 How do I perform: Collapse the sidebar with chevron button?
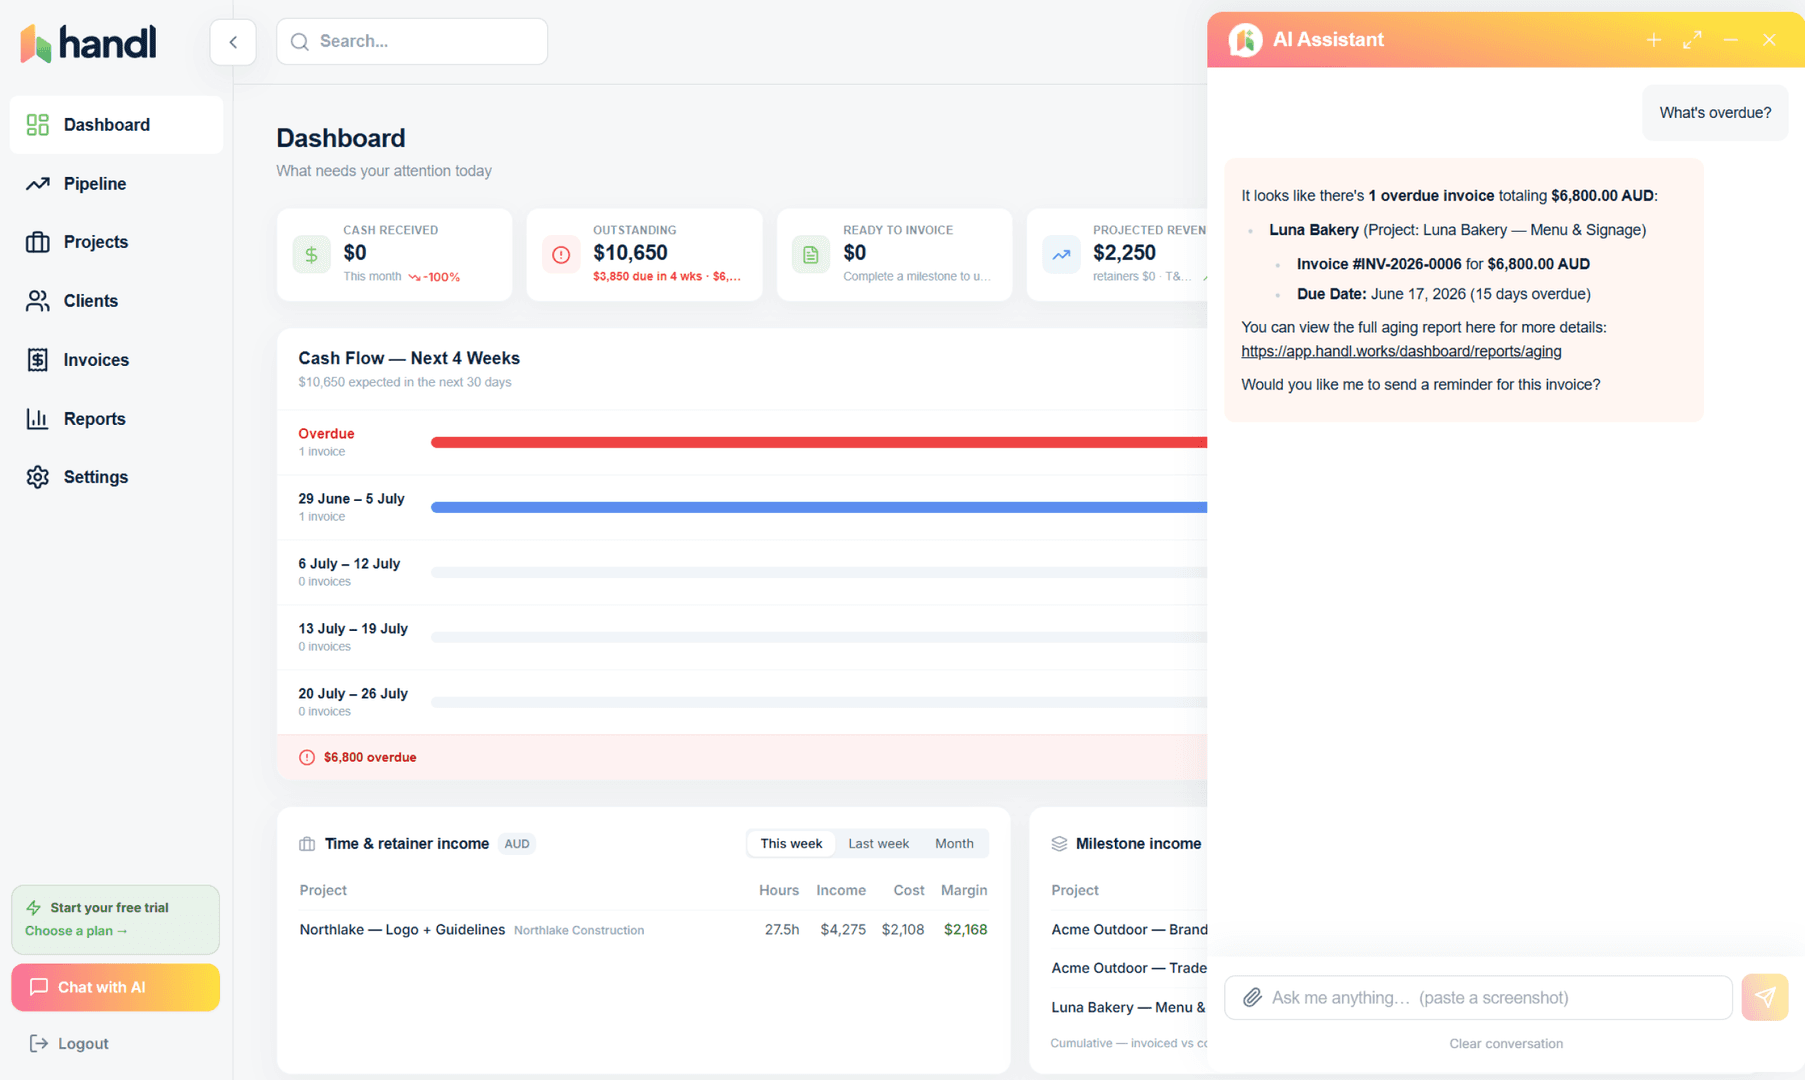click(x=233, y=42)
